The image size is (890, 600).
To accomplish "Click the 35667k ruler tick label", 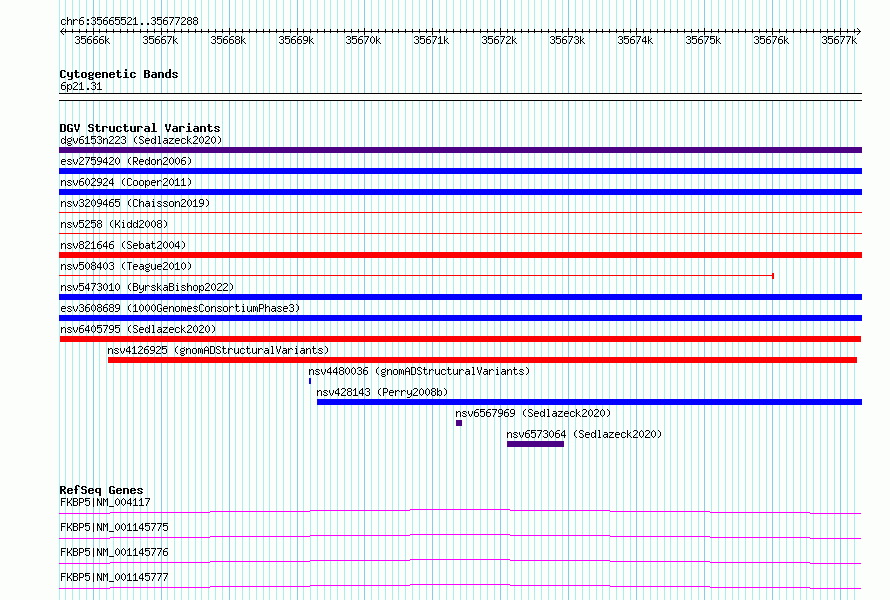I will [x=160, y=40].
